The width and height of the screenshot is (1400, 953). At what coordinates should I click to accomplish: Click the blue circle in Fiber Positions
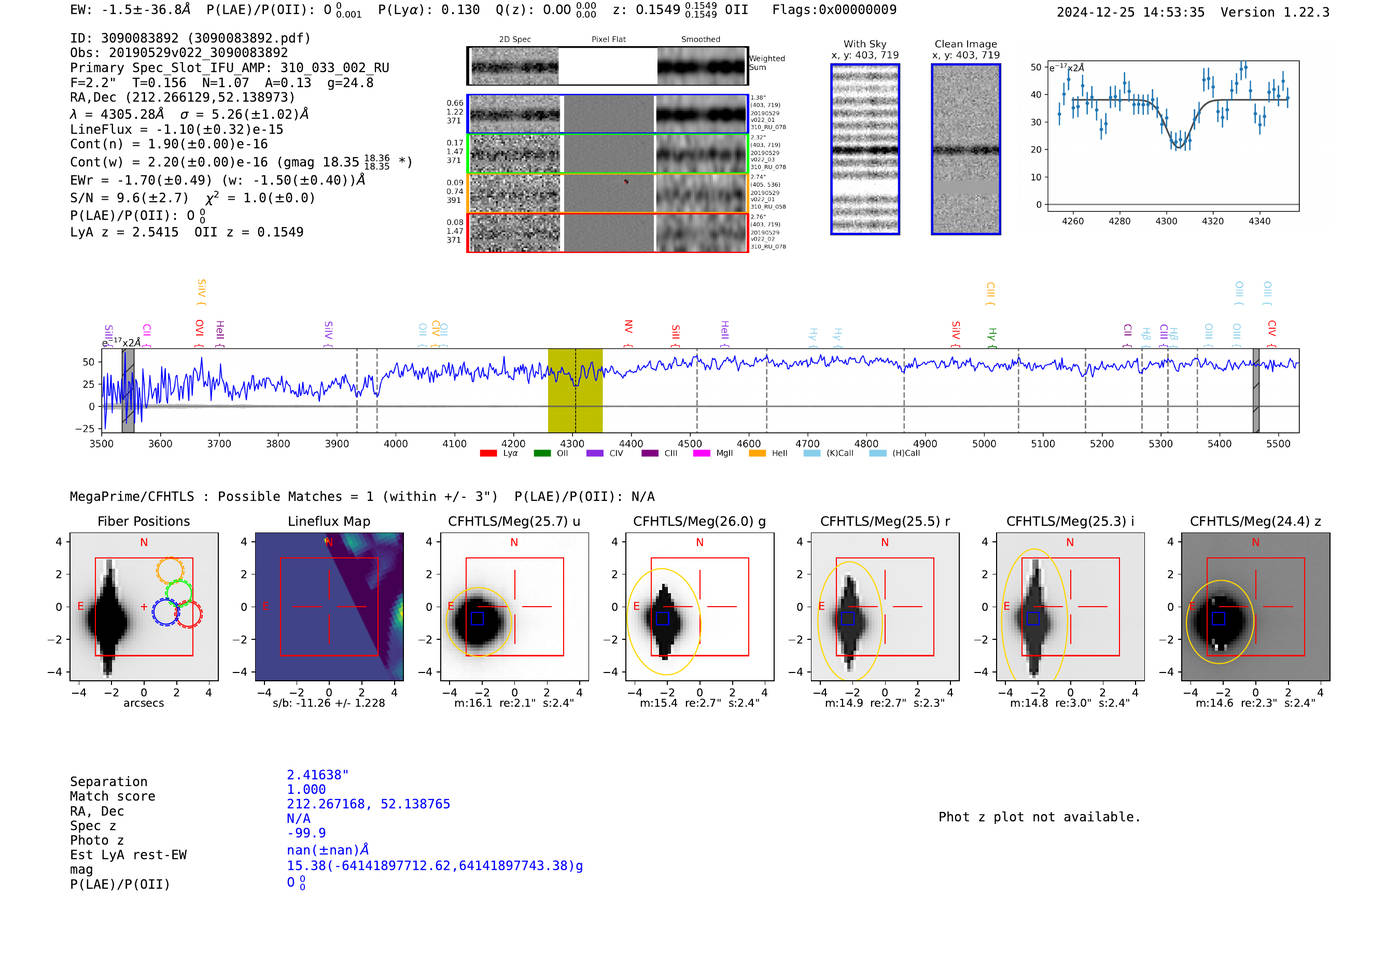click(166, 612)
